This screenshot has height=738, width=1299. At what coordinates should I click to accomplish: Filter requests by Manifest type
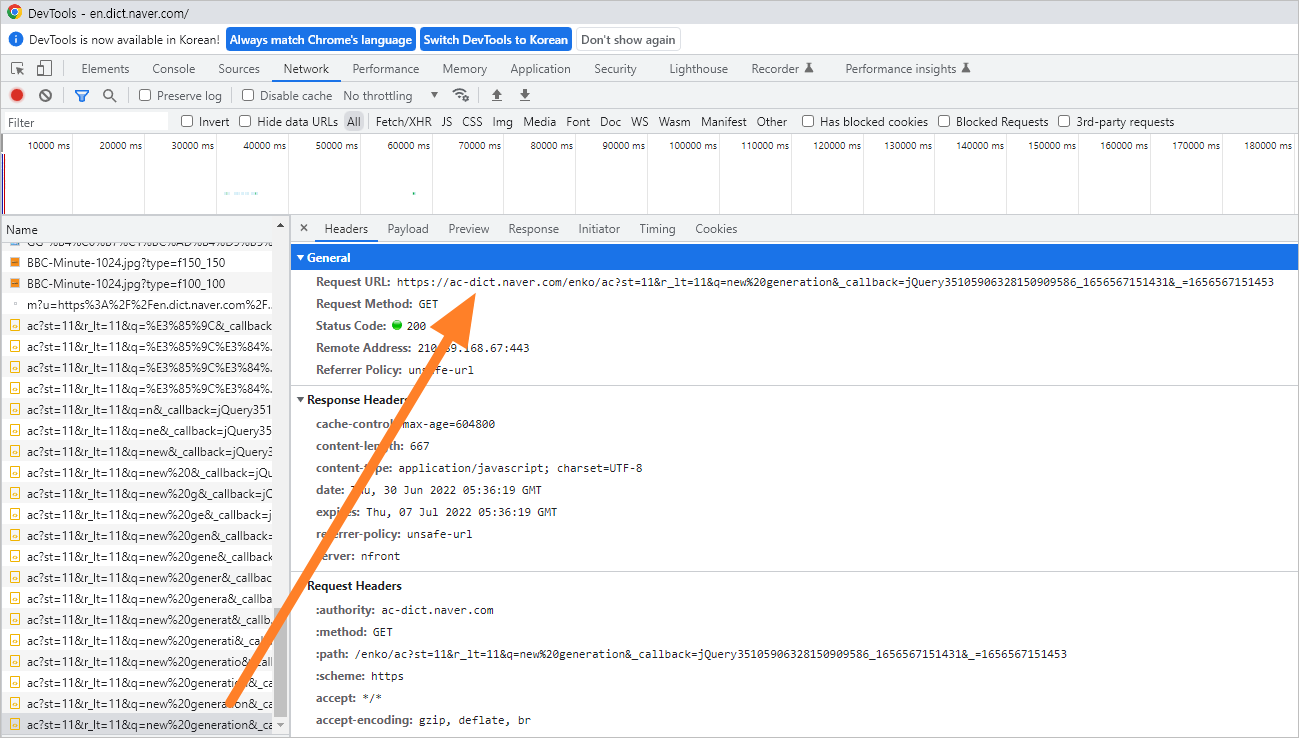724,121
